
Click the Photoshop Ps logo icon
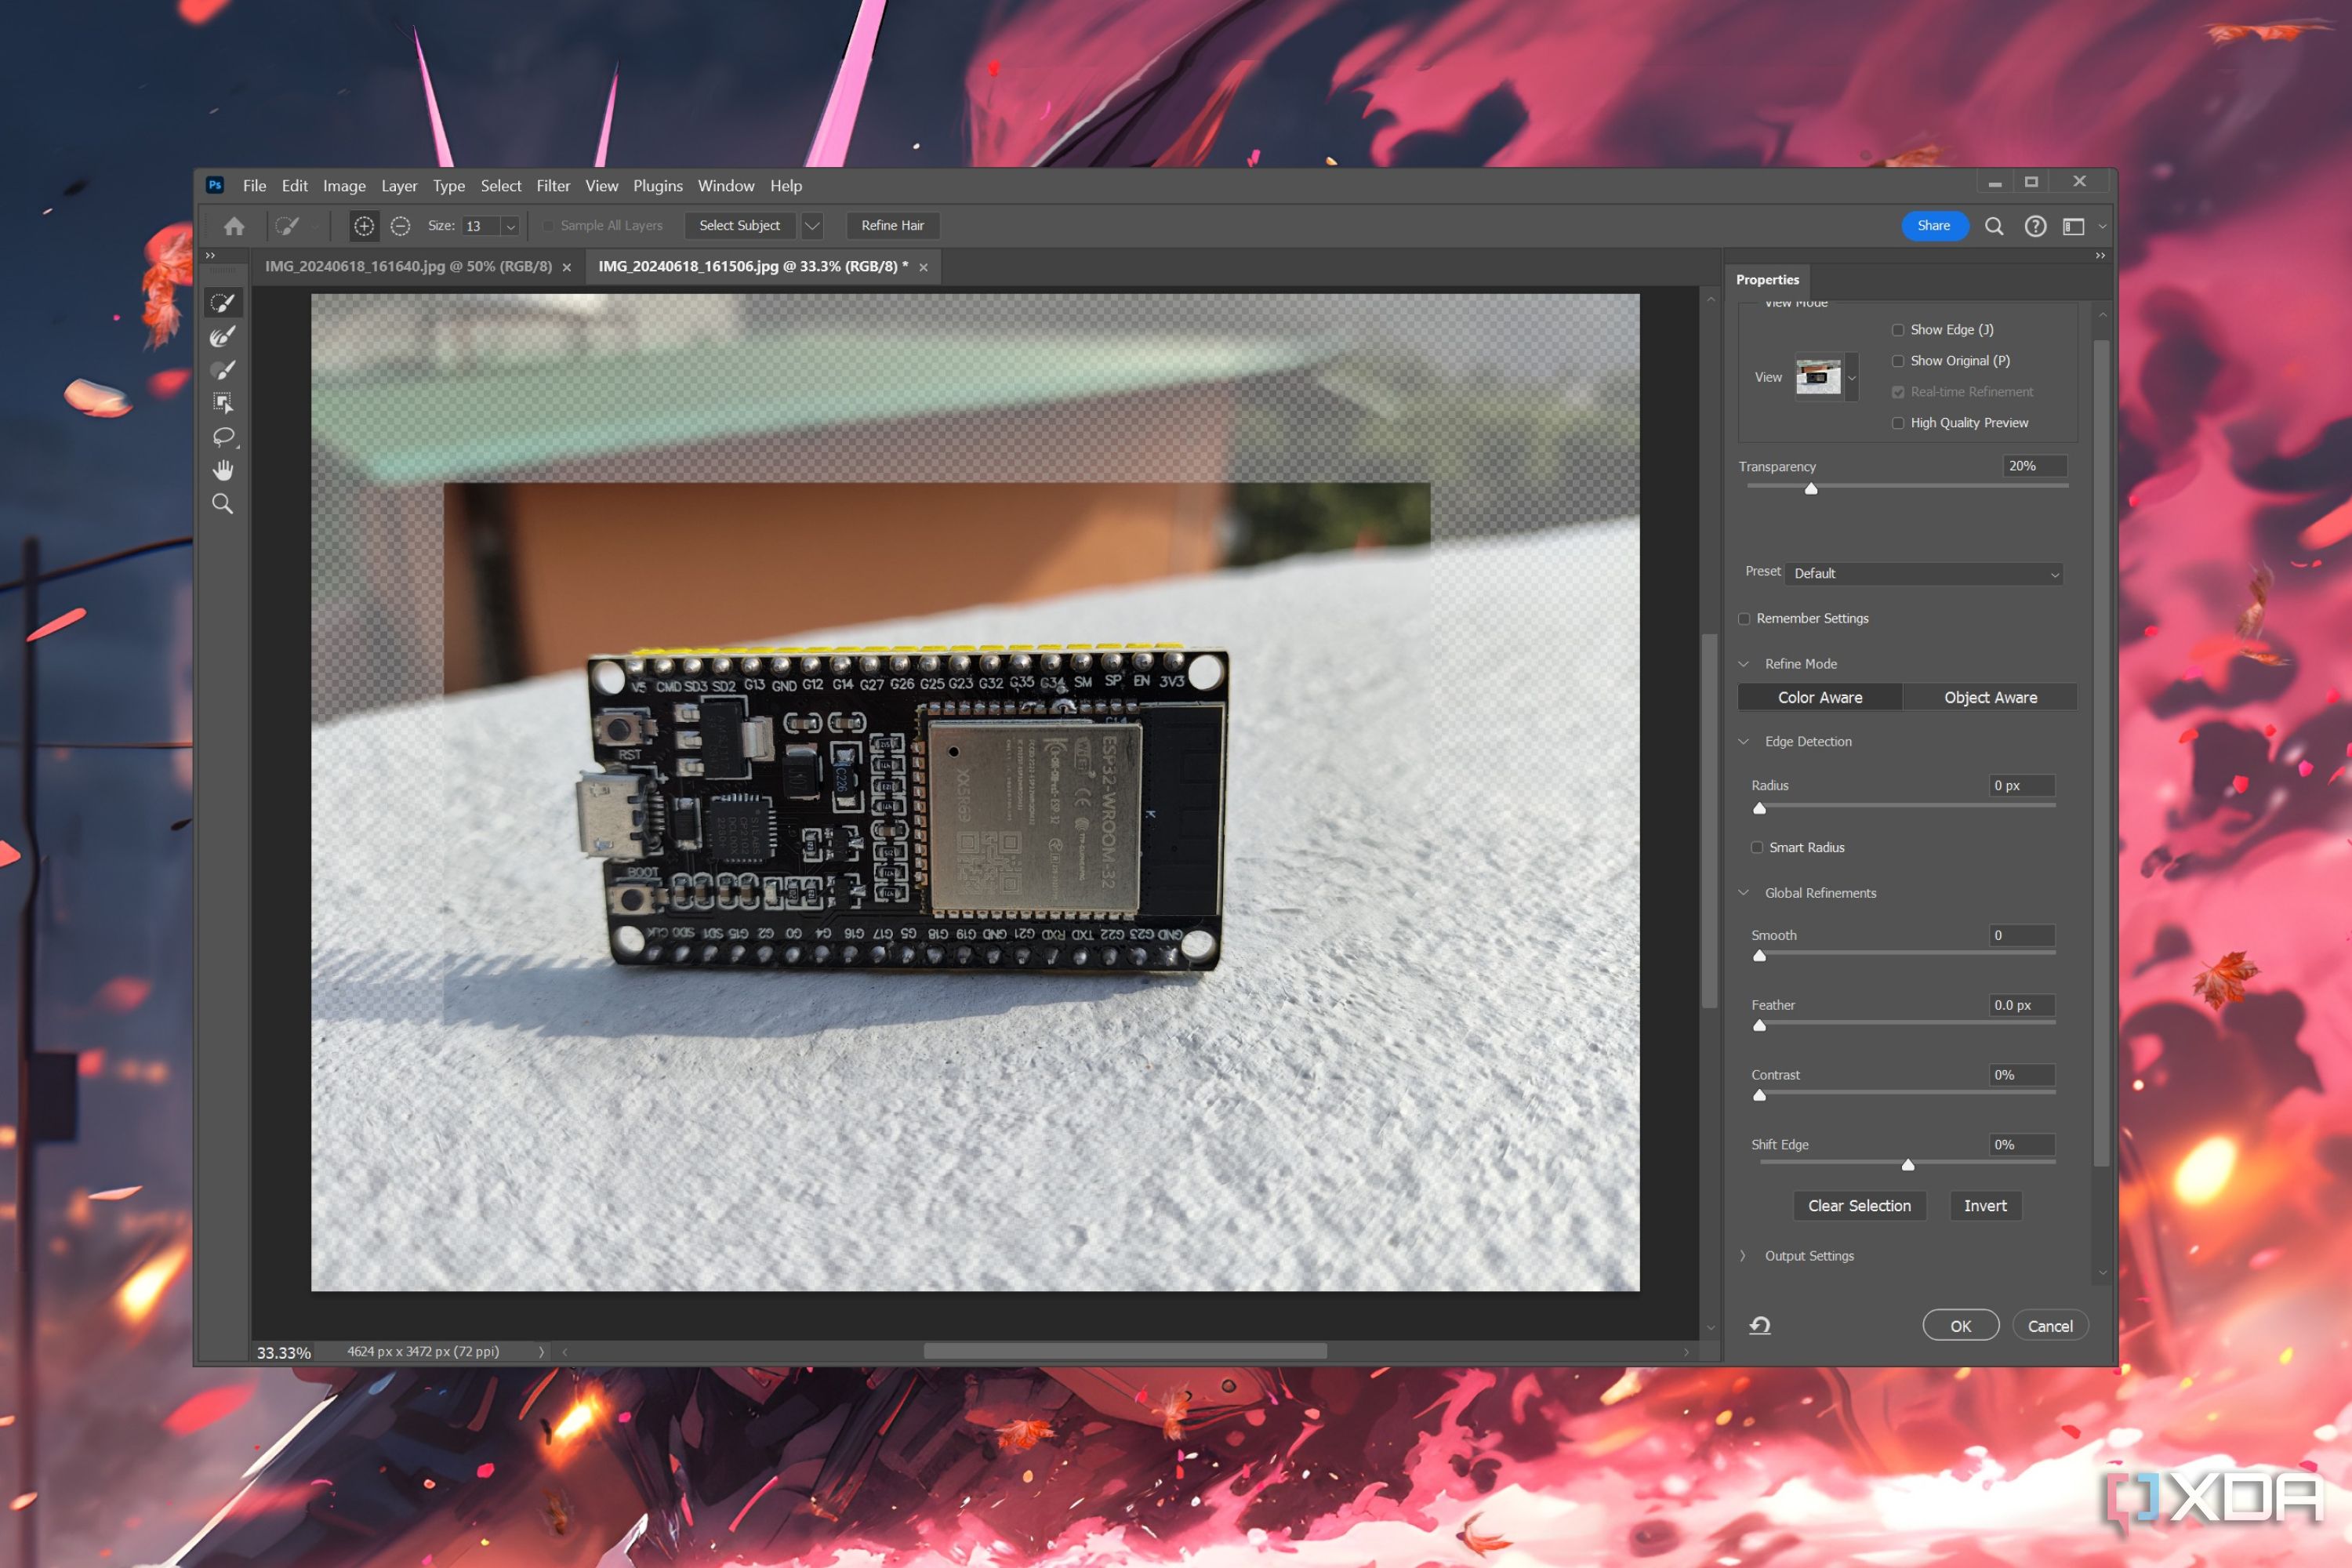(215, 185)
